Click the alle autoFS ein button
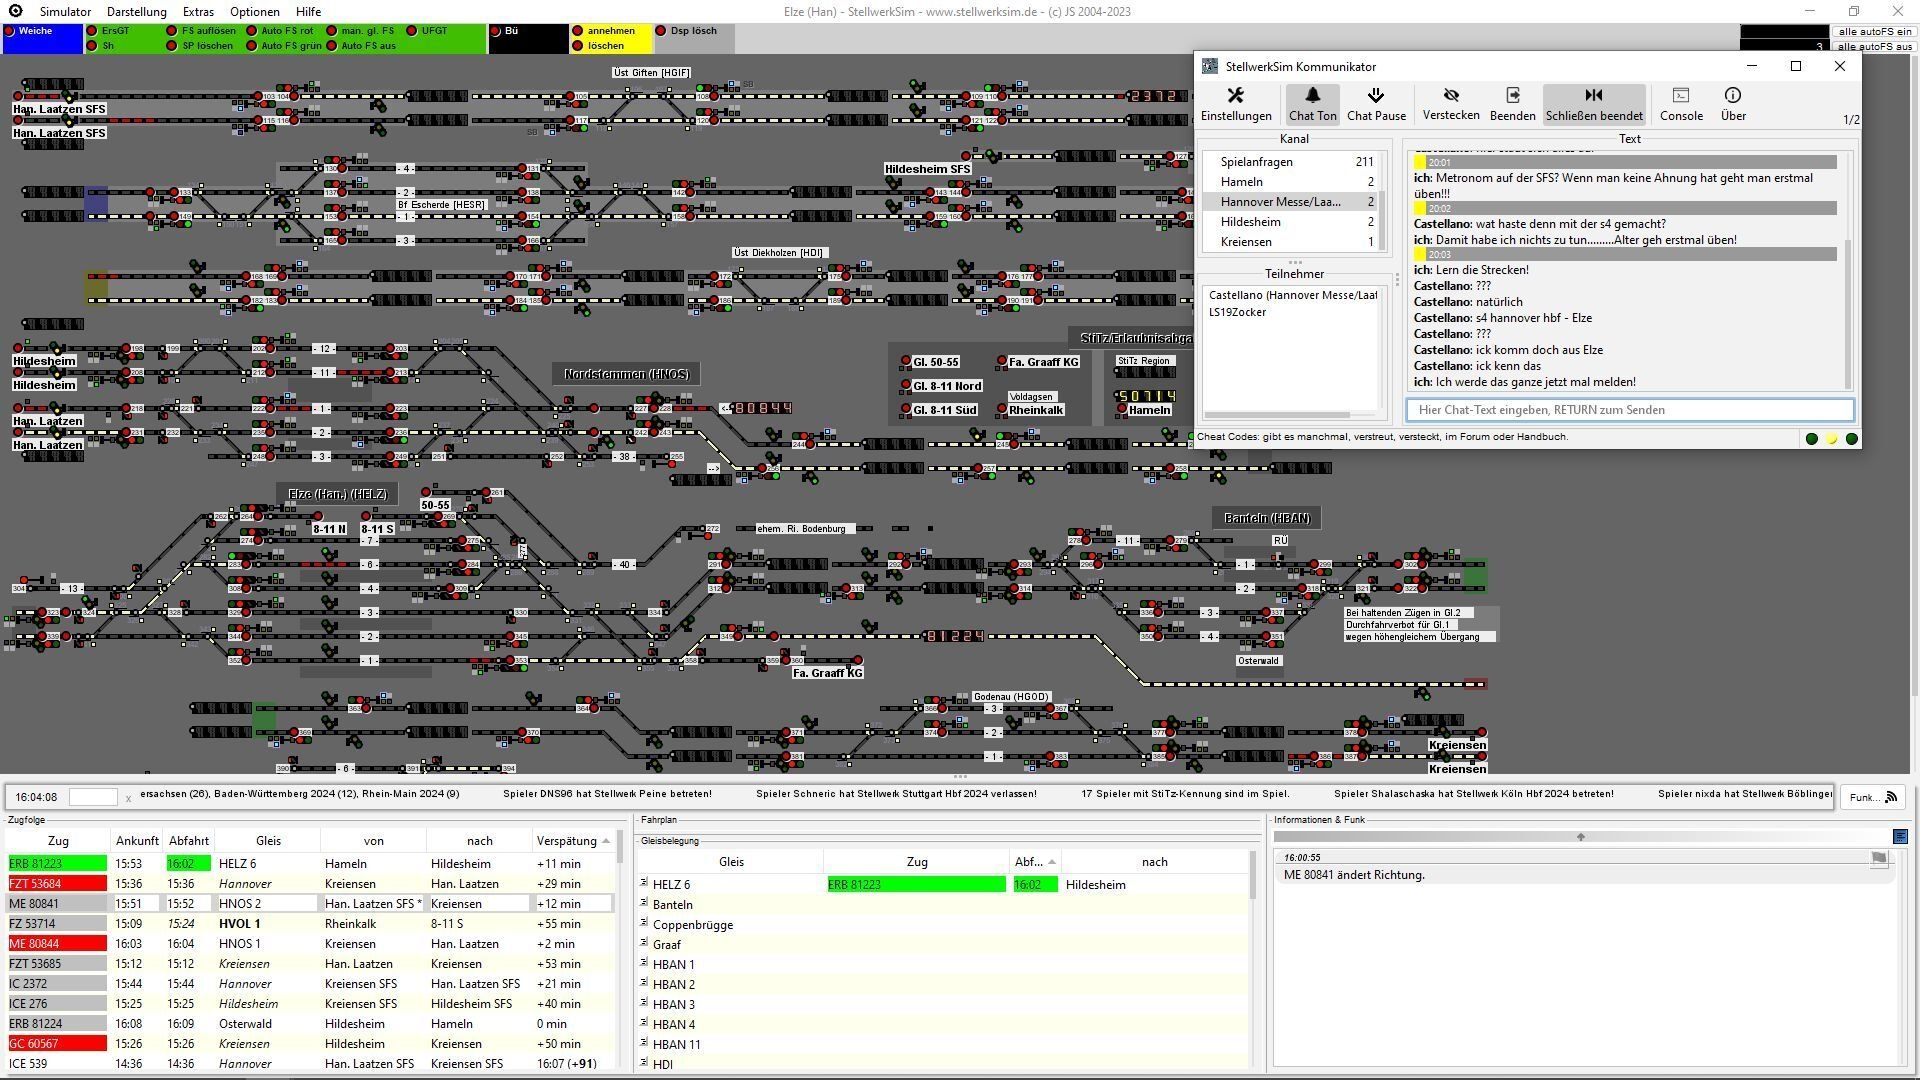Image resolution: width=1920 pixels, height=1080 pixels. tap(1874, 32)
